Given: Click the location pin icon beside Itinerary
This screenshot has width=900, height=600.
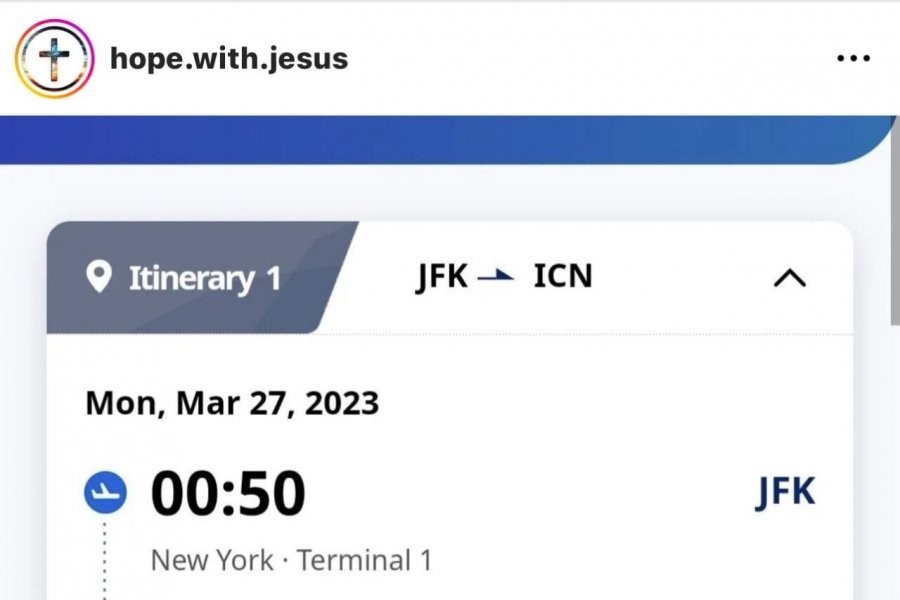Looking at the screenshot, I should (x=99, y=277).
